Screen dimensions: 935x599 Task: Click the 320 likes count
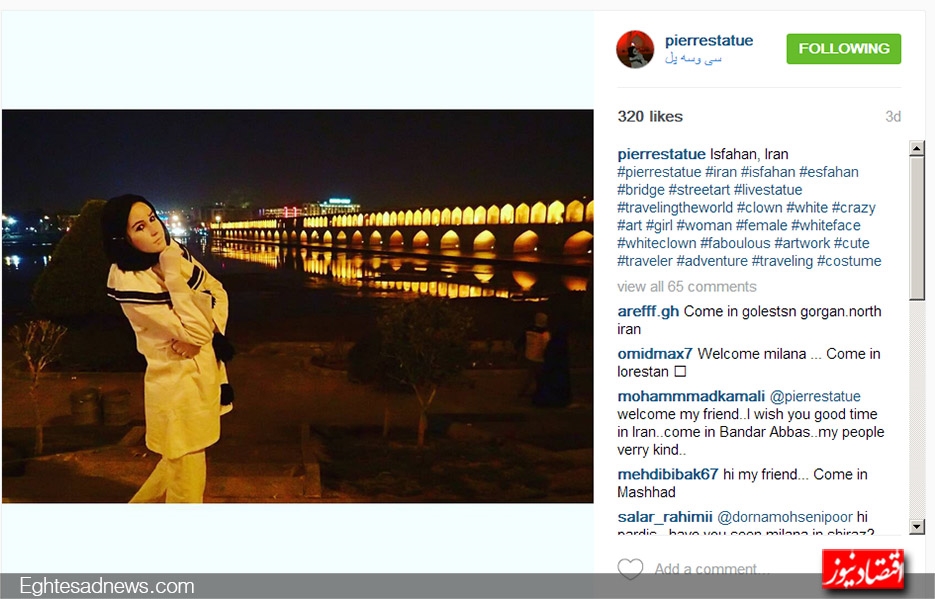pos(650,116)
